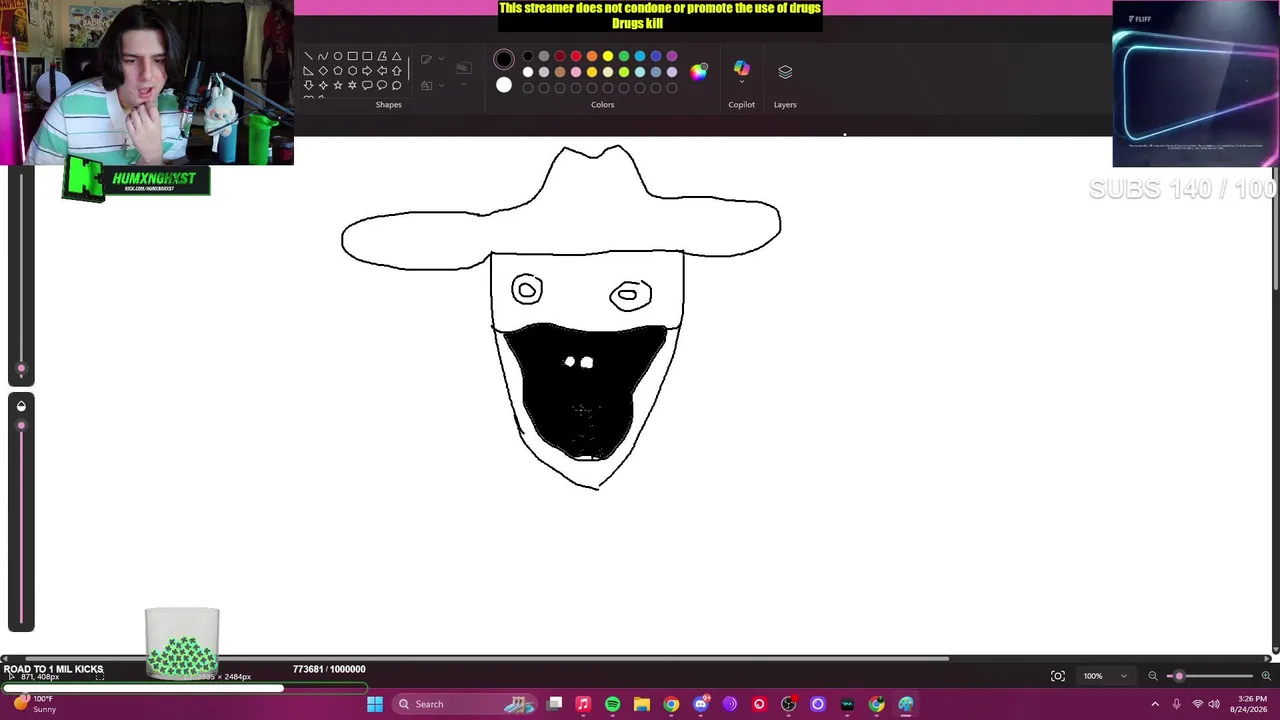Select the curve shape tool

[x=323, y=56]
